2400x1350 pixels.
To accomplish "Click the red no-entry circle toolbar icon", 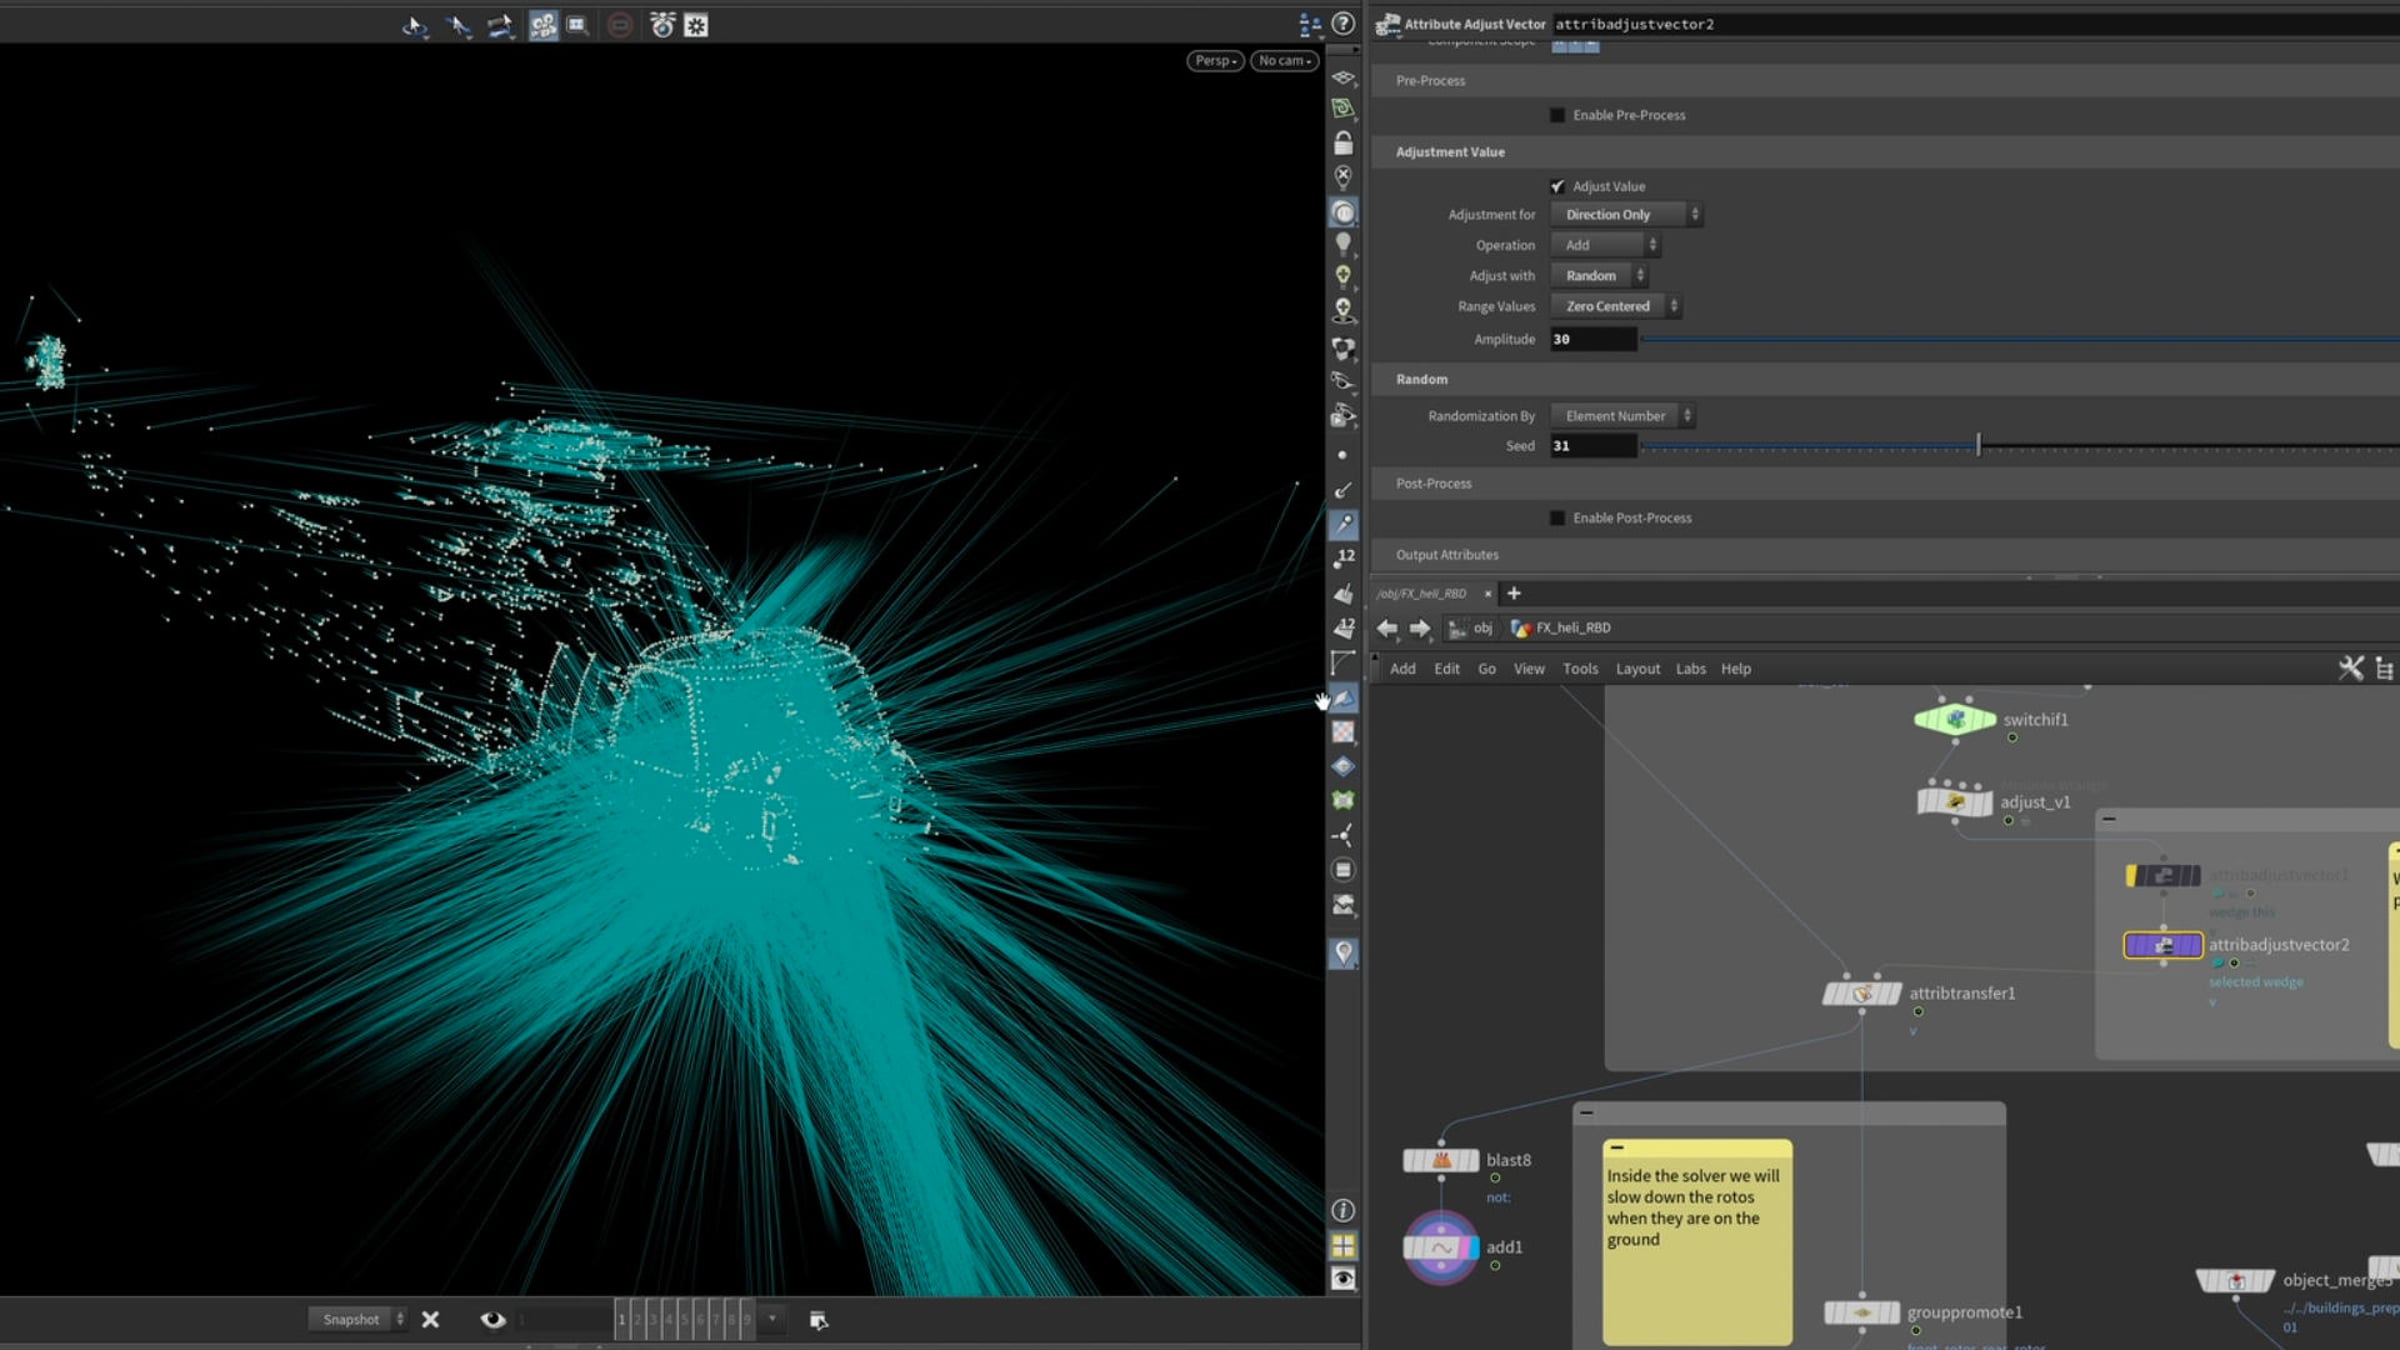I will [x=620, y=25].
